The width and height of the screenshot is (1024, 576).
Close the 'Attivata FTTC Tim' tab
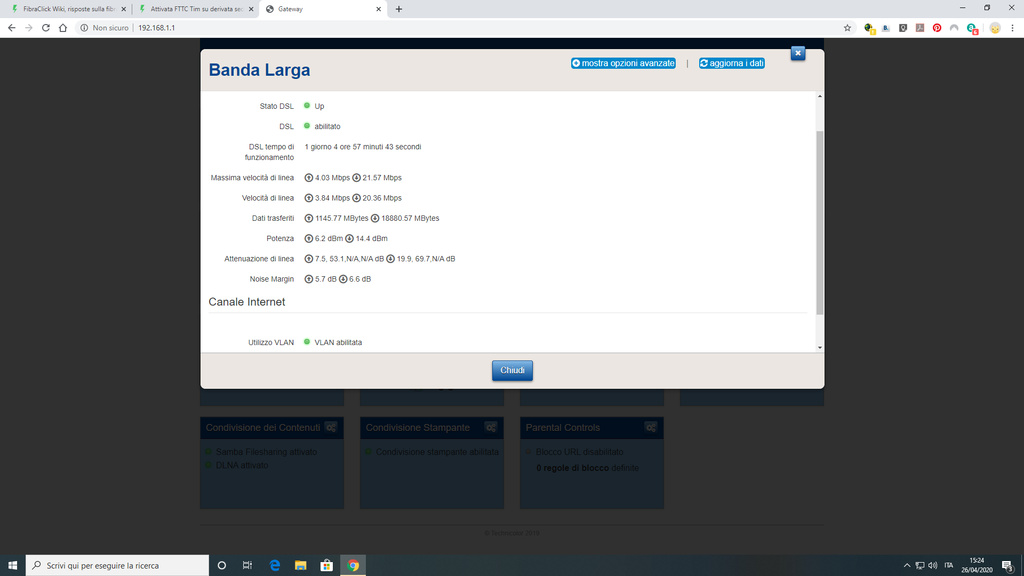[x=251, y=9]
